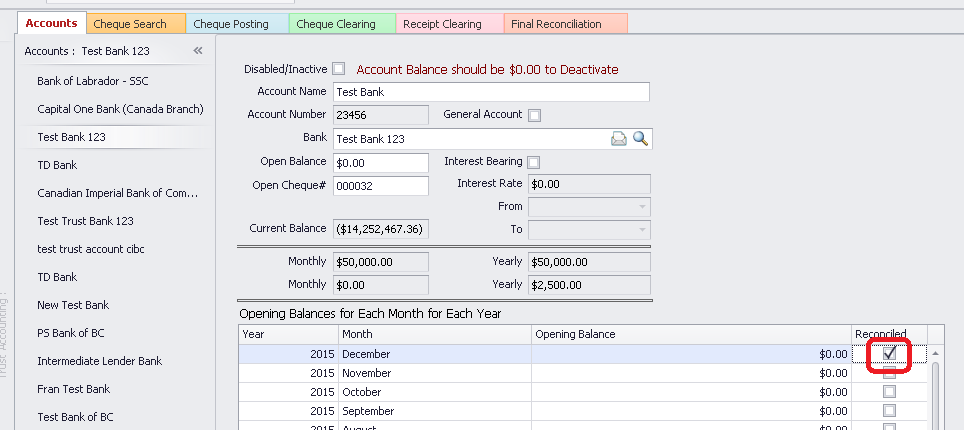Toggle the Disabled/Inactive checkbox
Screen dimensions: 964x433
[x=338, y=69]
